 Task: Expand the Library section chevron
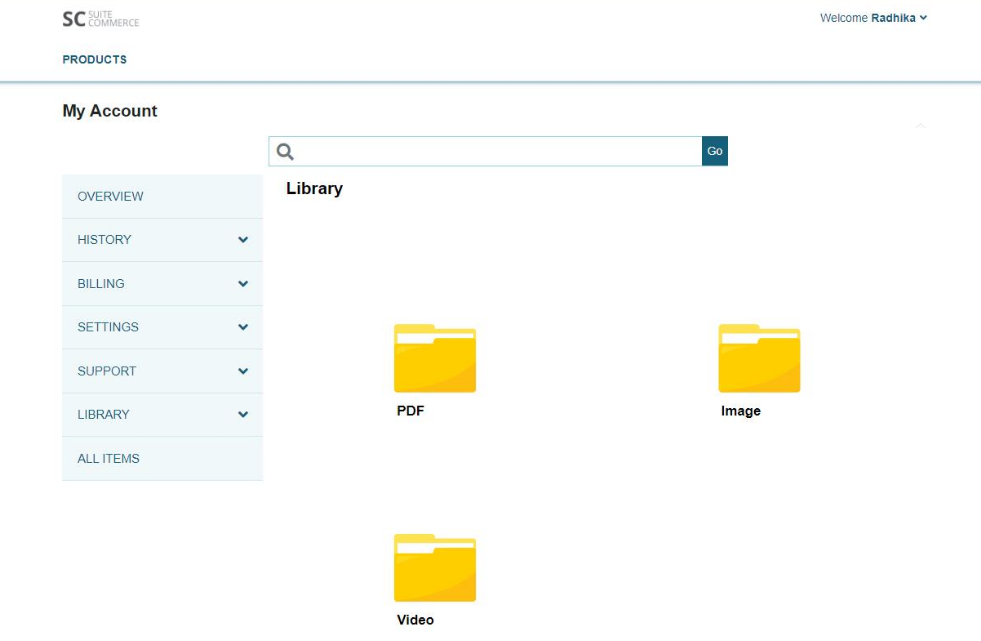[242, 414]
